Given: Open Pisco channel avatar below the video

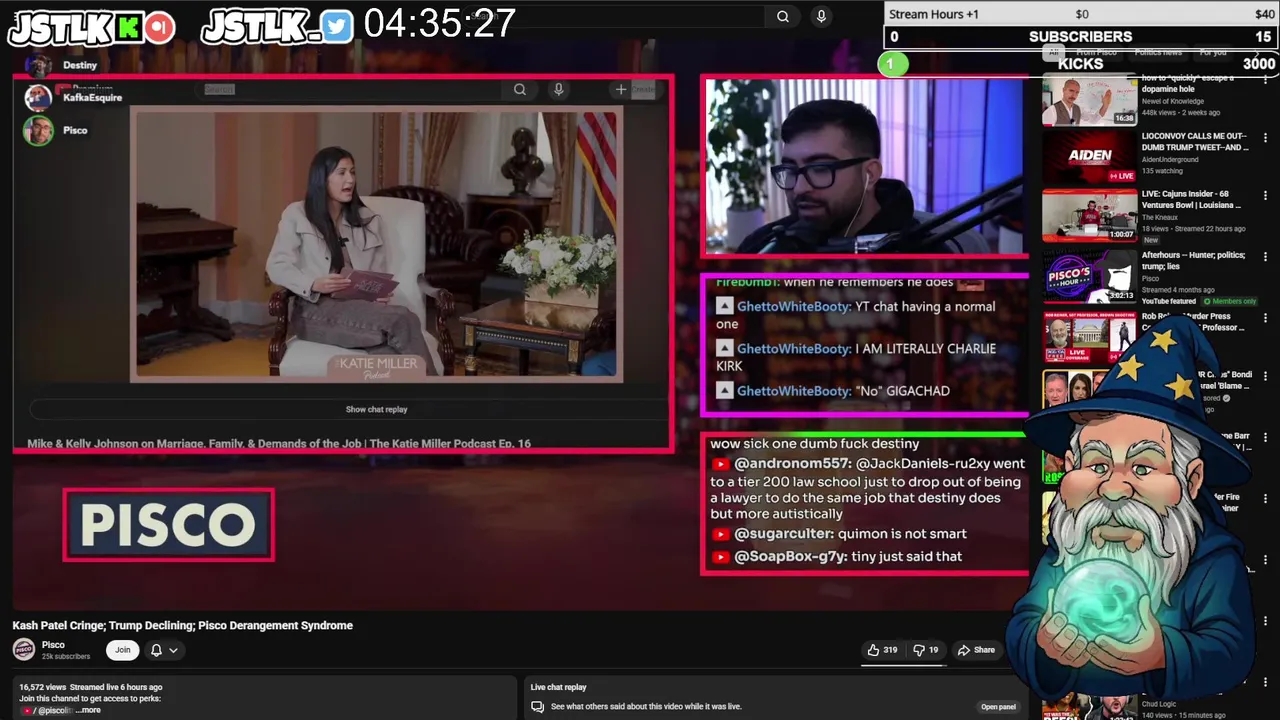Looking at the screenshot, I should click(x=24, y=649).
